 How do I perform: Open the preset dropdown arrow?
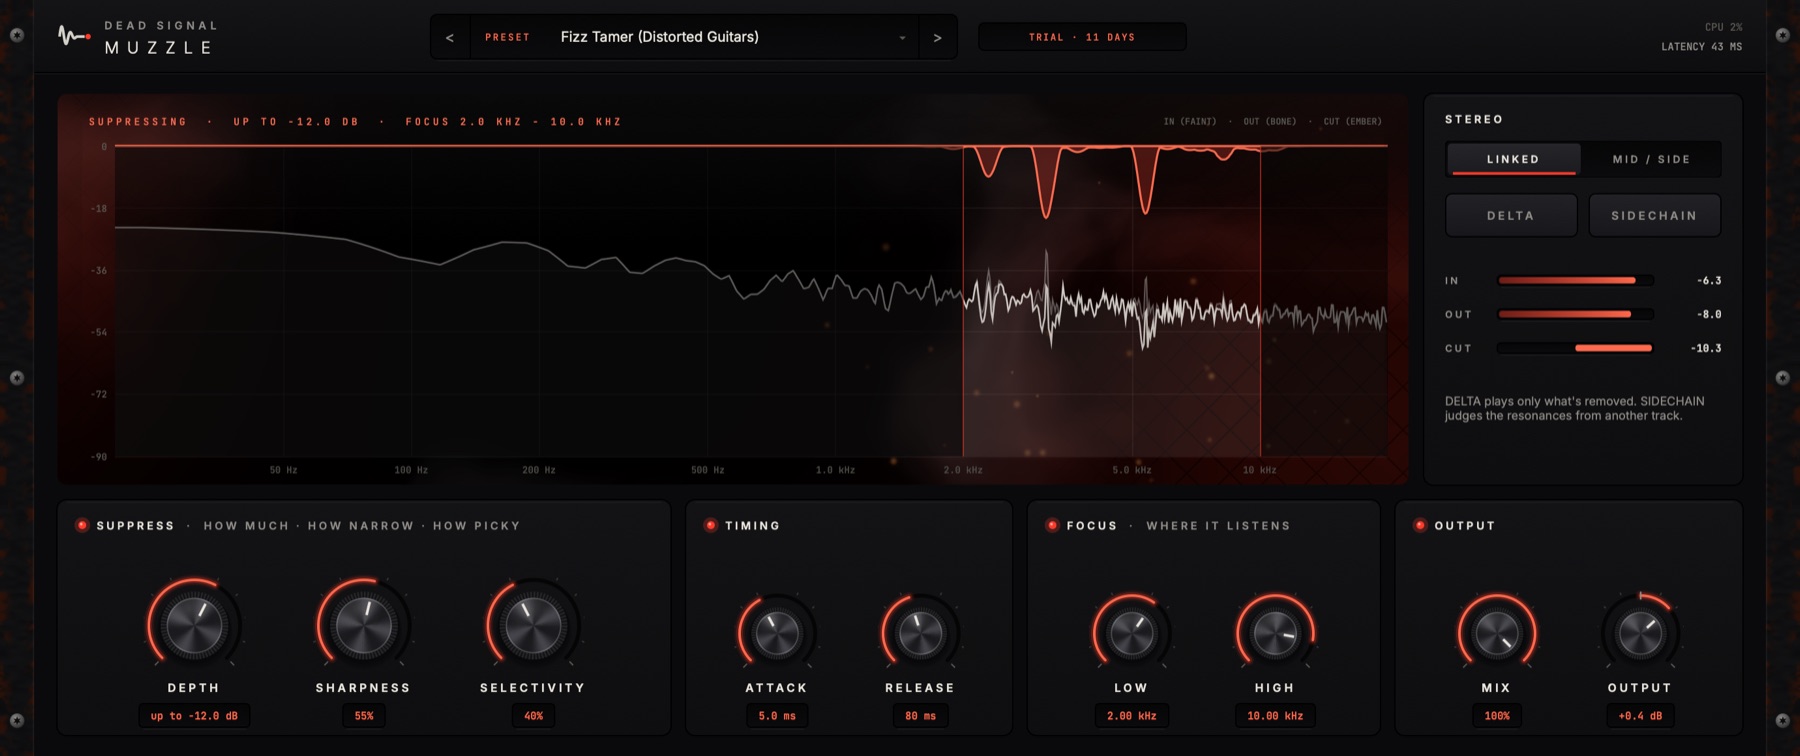(902, 37)
